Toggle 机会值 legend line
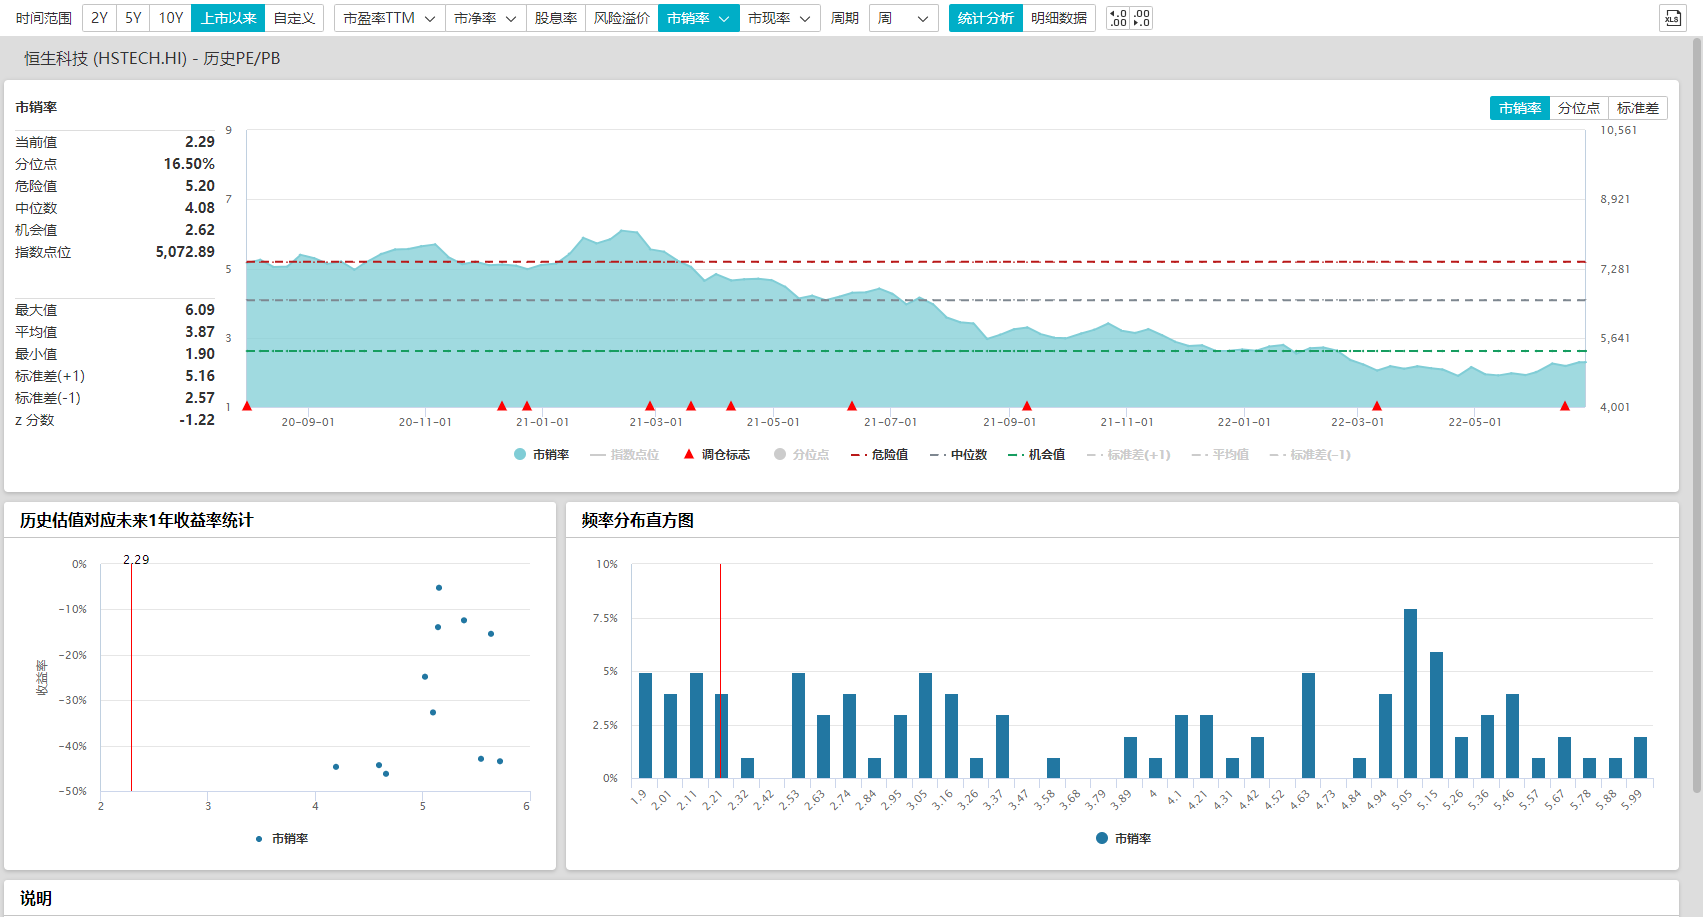Image resolution: width=1703 pixels, height=917 pixels. pos(1036,454)
